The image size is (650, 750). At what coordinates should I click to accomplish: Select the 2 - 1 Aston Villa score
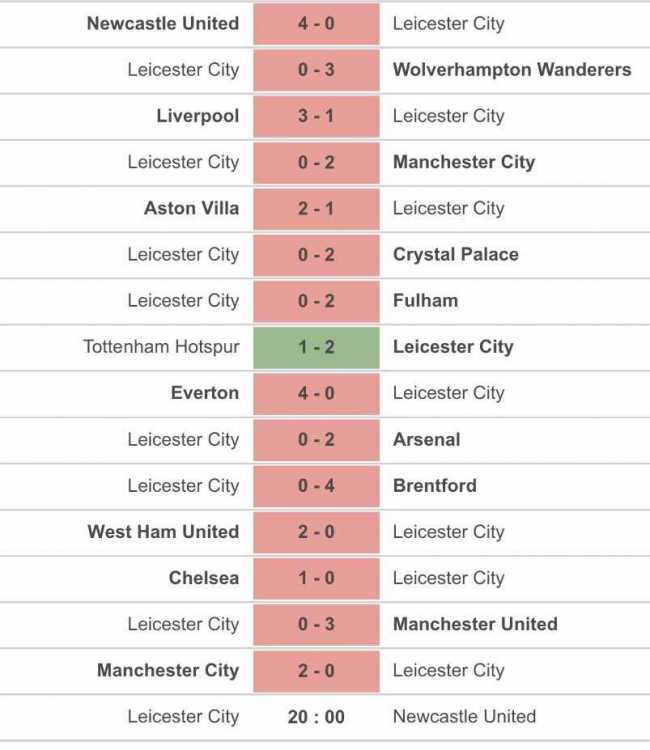coord(316,208)
